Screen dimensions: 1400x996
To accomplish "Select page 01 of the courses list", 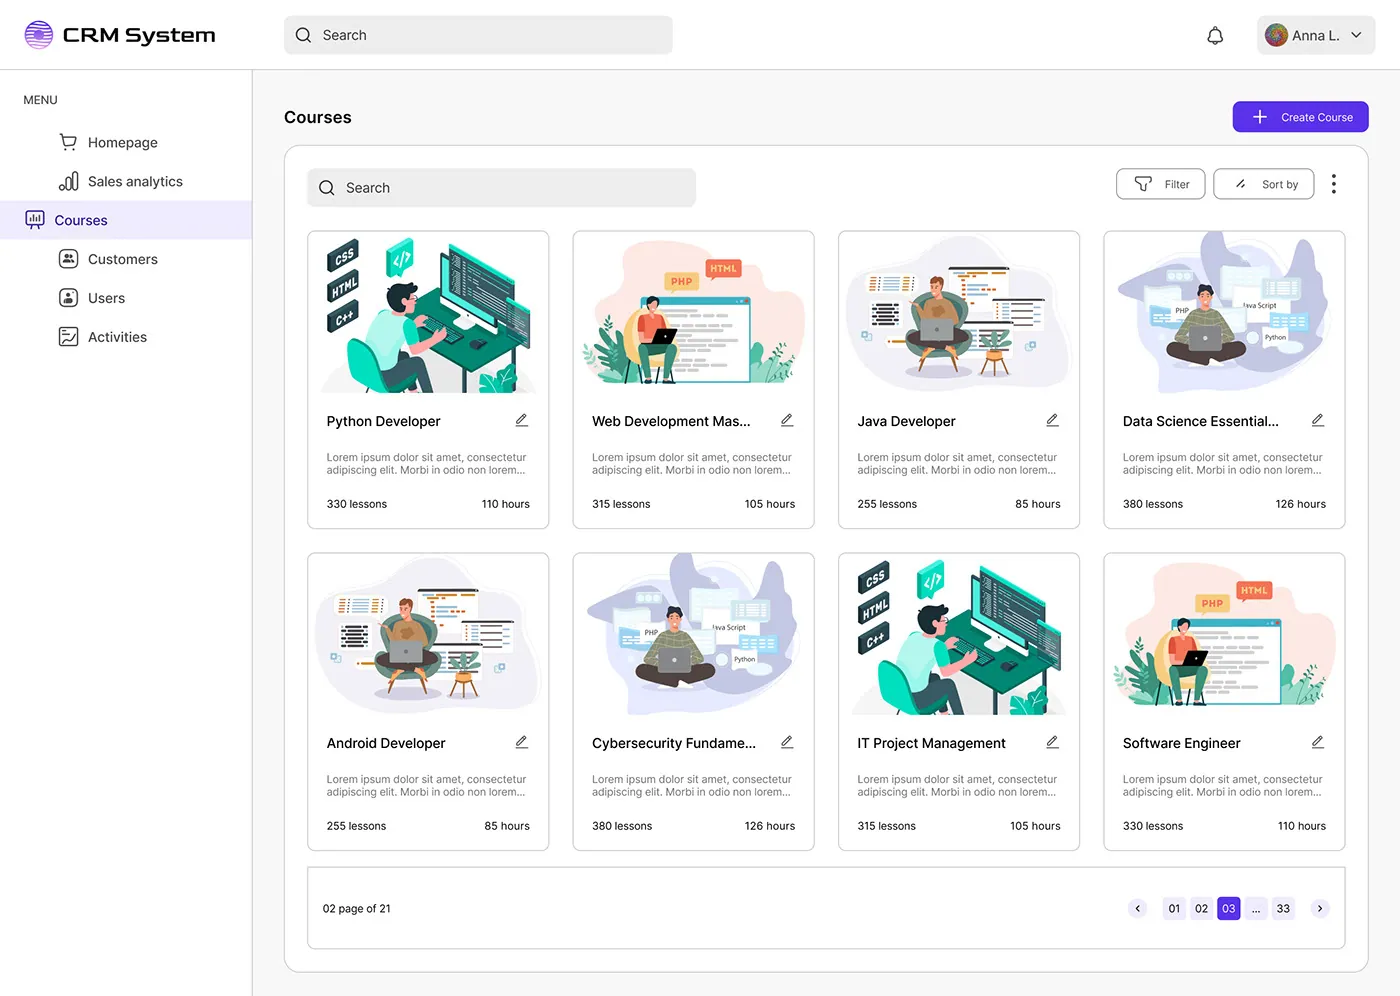I will (x=1173, y=908).
